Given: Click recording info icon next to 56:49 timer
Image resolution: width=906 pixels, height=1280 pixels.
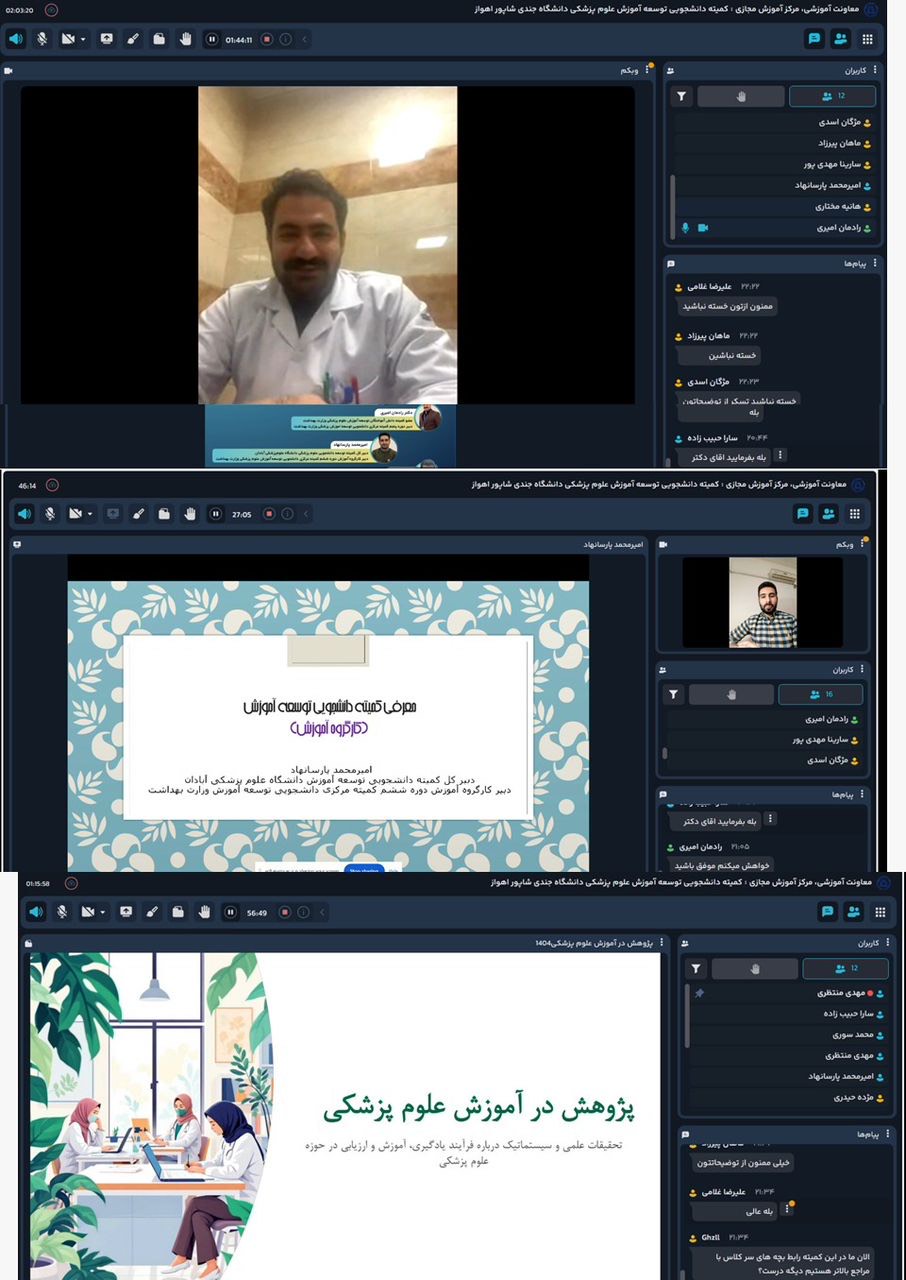Looking at the screenshot, I should pyautogui.click(x=305, y=912).
